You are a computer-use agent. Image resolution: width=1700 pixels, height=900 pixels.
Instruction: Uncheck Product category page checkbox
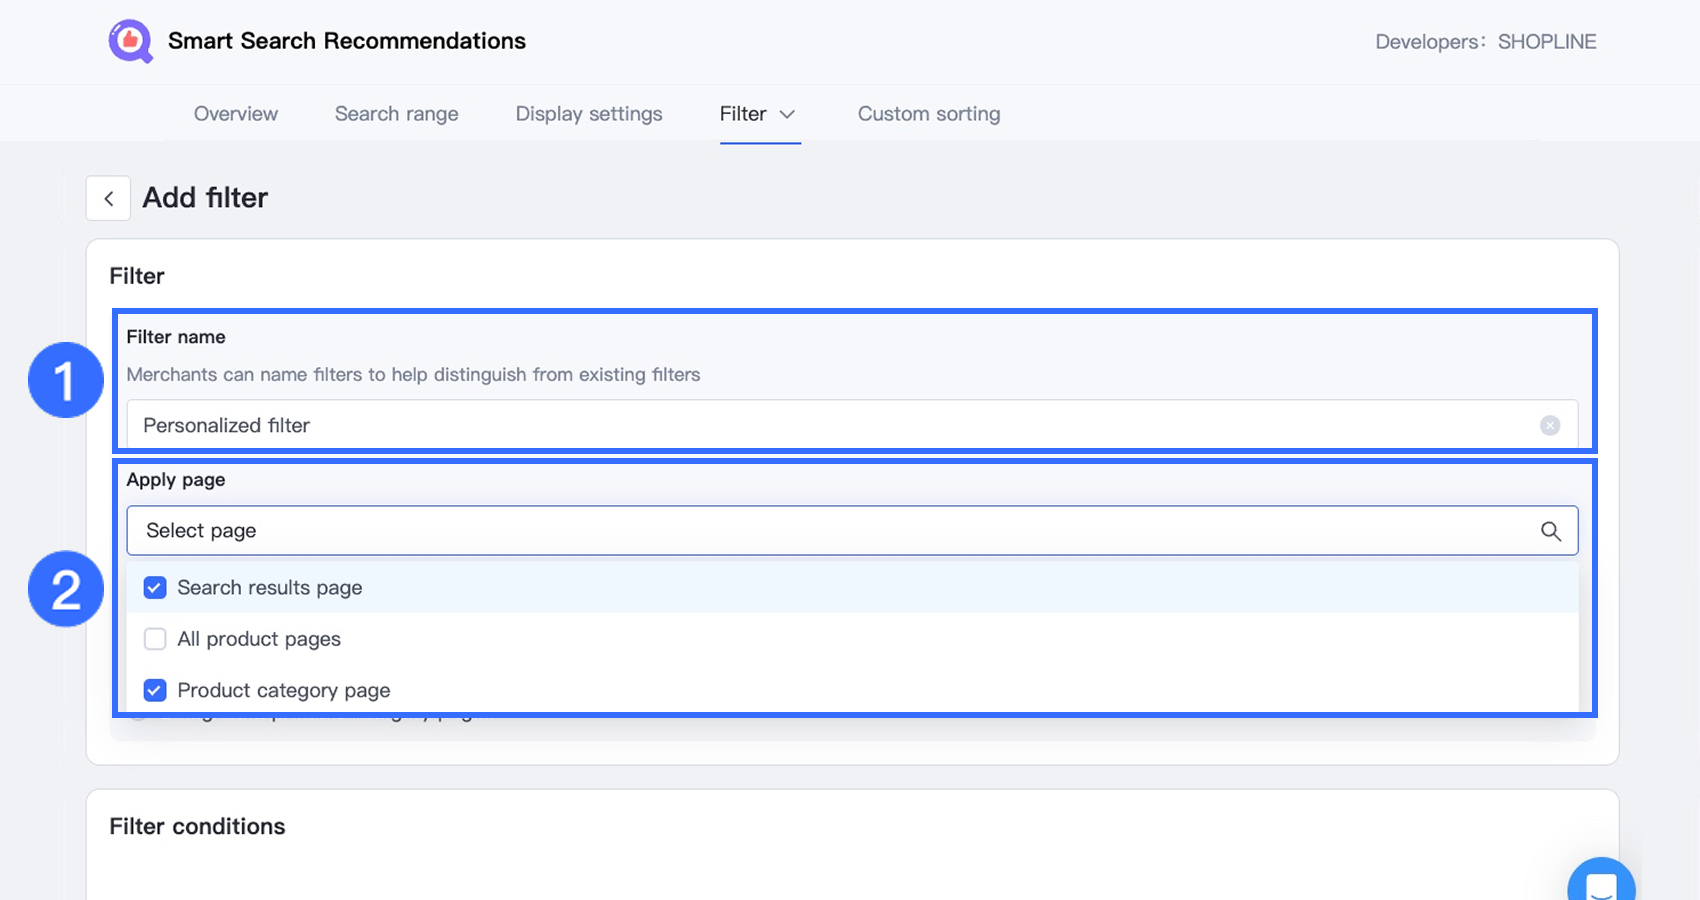point(155,690)
